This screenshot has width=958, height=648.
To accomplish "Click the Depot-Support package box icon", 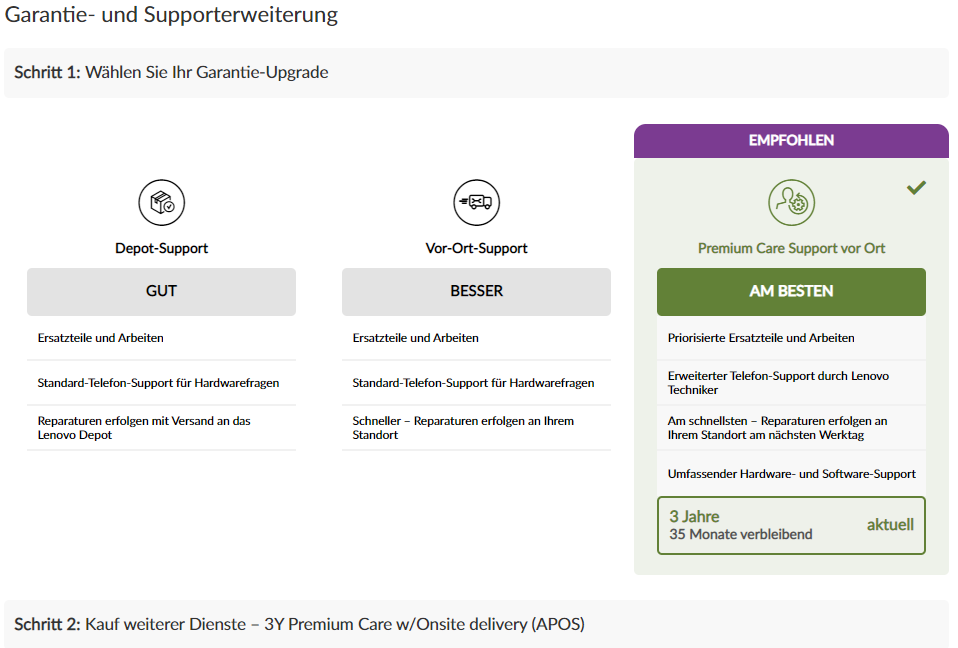I will pos(161,203).
